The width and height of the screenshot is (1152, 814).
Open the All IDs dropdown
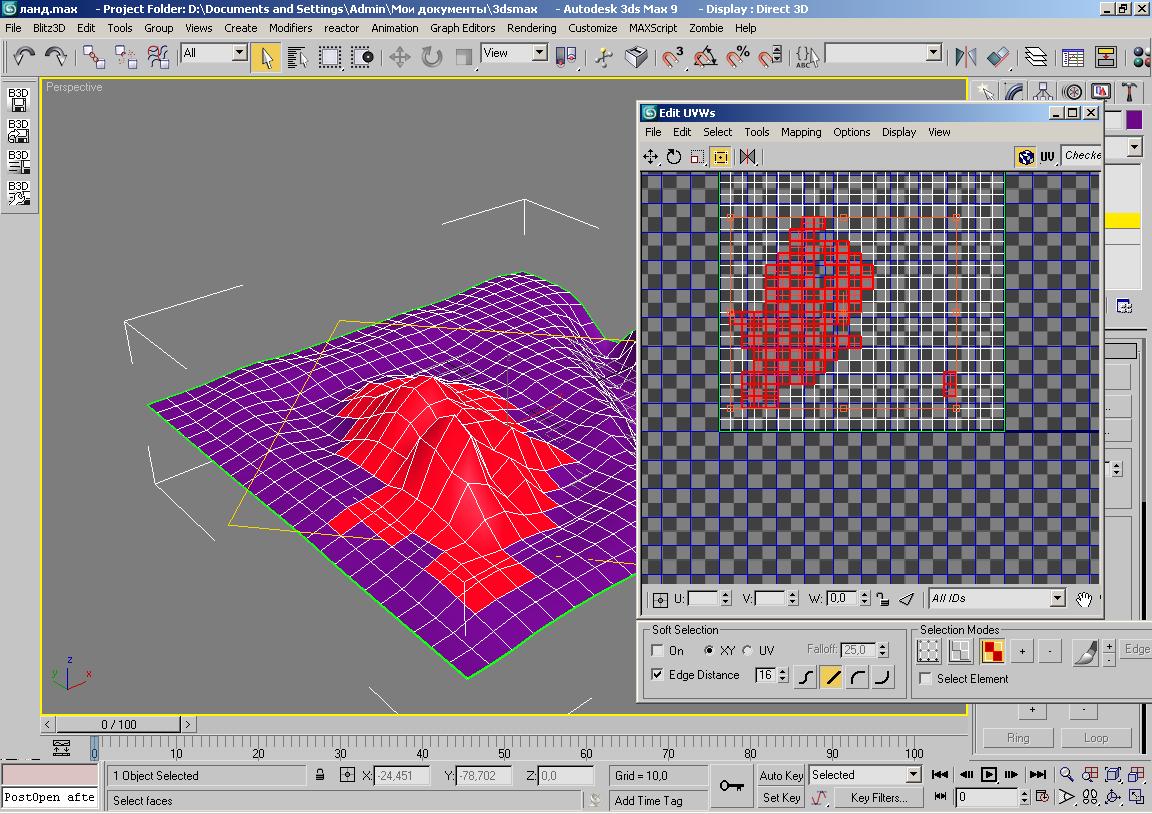pos(1057,599)
